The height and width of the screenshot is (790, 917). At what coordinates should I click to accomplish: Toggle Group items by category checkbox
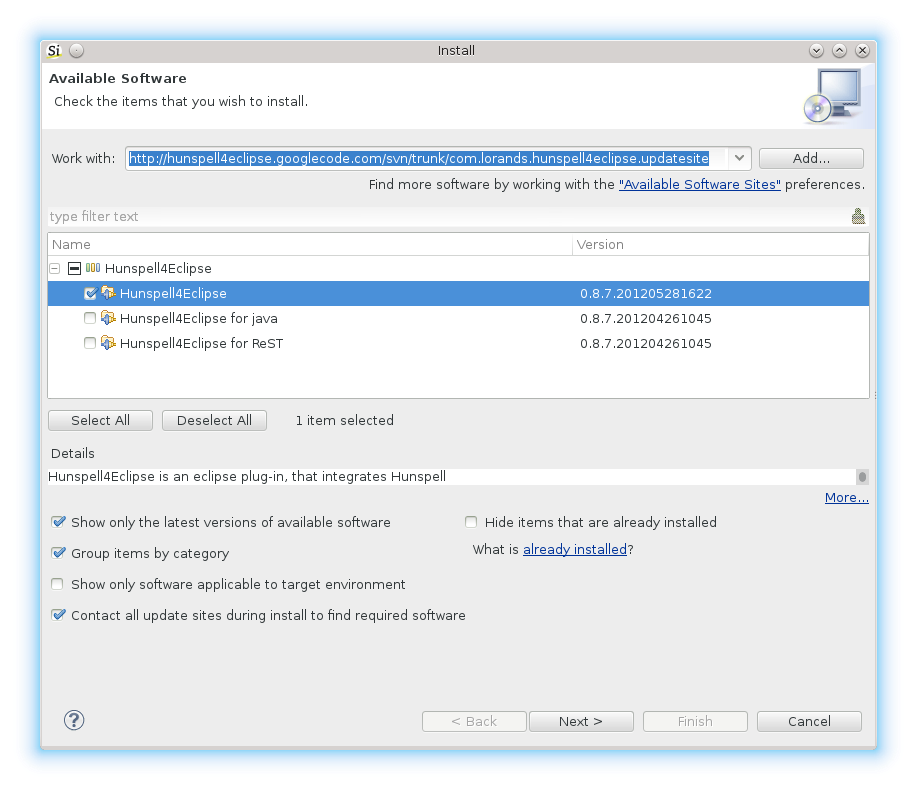coord(58,553)
